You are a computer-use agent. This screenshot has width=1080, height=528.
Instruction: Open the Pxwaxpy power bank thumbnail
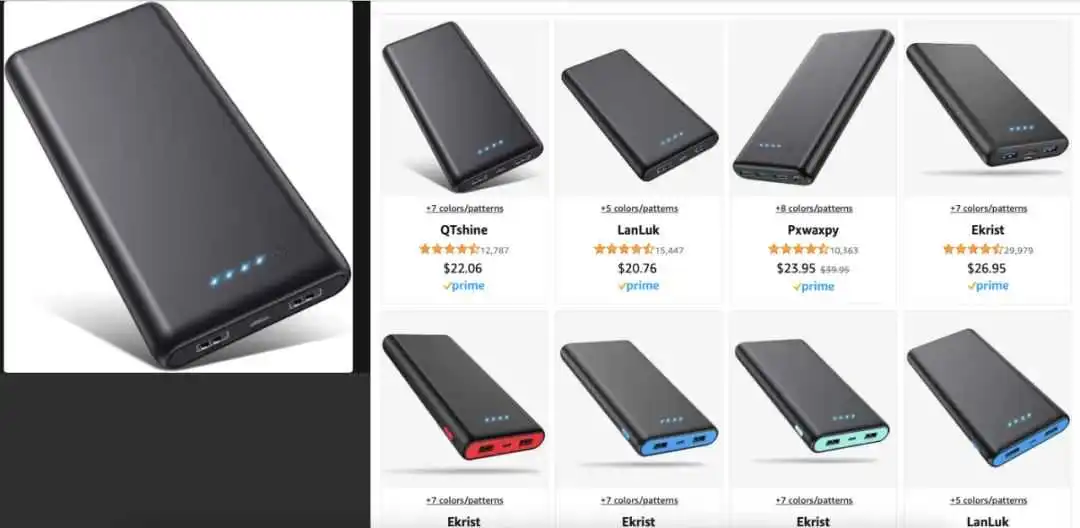pyautogui.click(x=813, y=107)
